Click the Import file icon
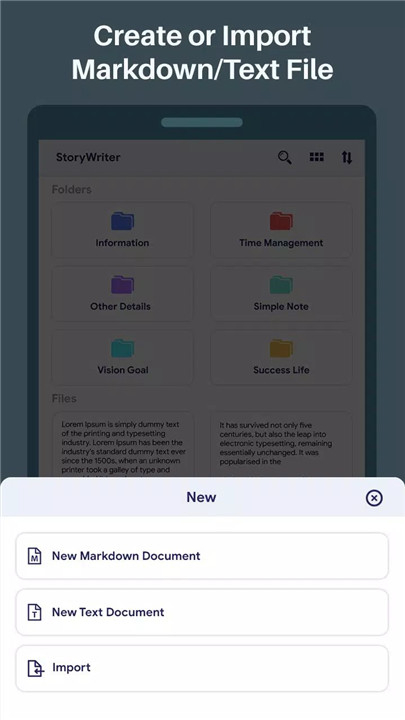Viewport: 405px width, 720px height. coord(35,668)
